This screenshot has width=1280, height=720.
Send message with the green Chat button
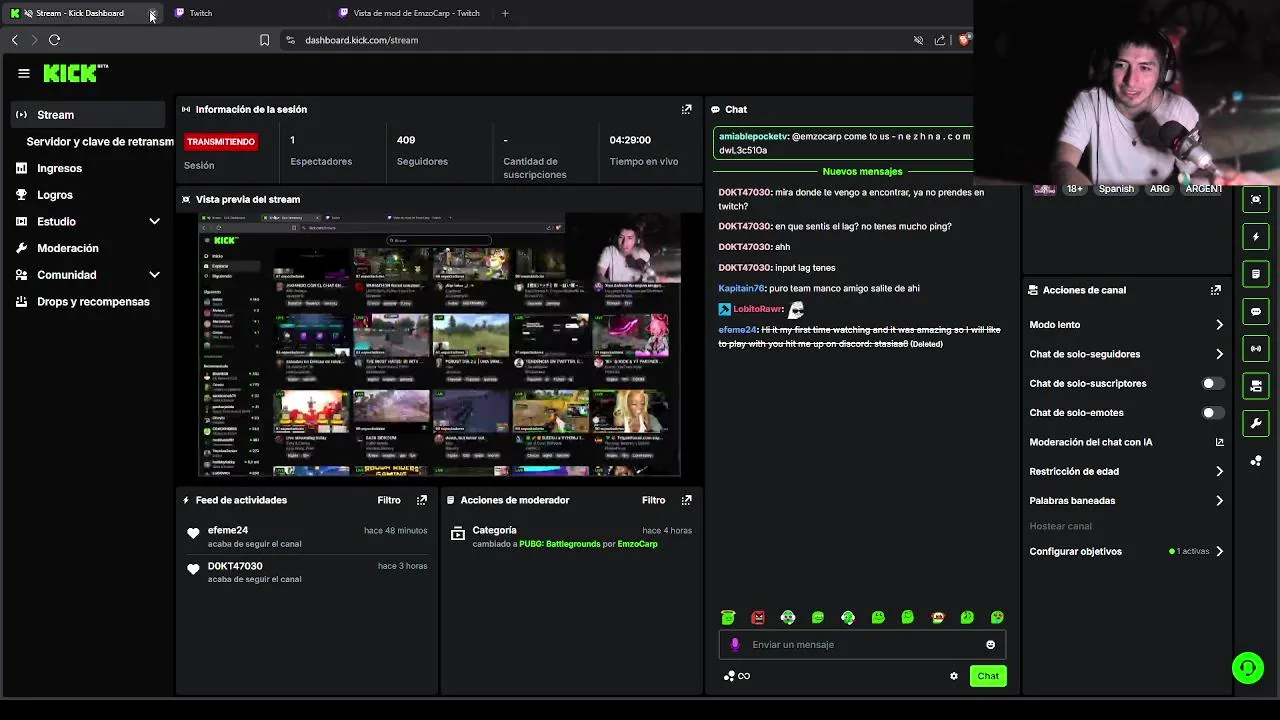(x=988, y=676)
